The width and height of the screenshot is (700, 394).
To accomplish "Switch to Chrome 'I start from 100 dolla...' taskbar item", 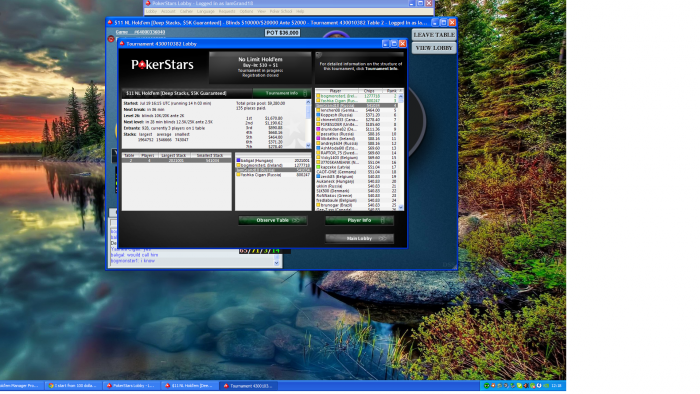I will 73,386.
